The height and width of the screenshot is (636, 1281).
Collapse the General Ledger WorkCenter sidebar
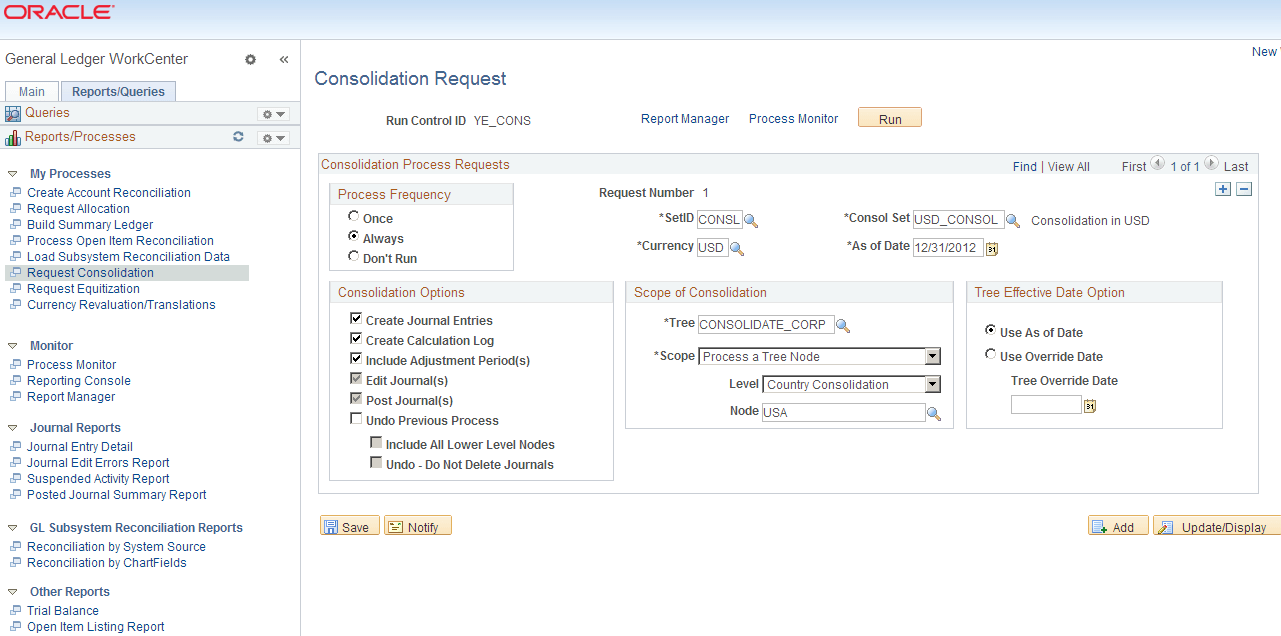(283, 59)
